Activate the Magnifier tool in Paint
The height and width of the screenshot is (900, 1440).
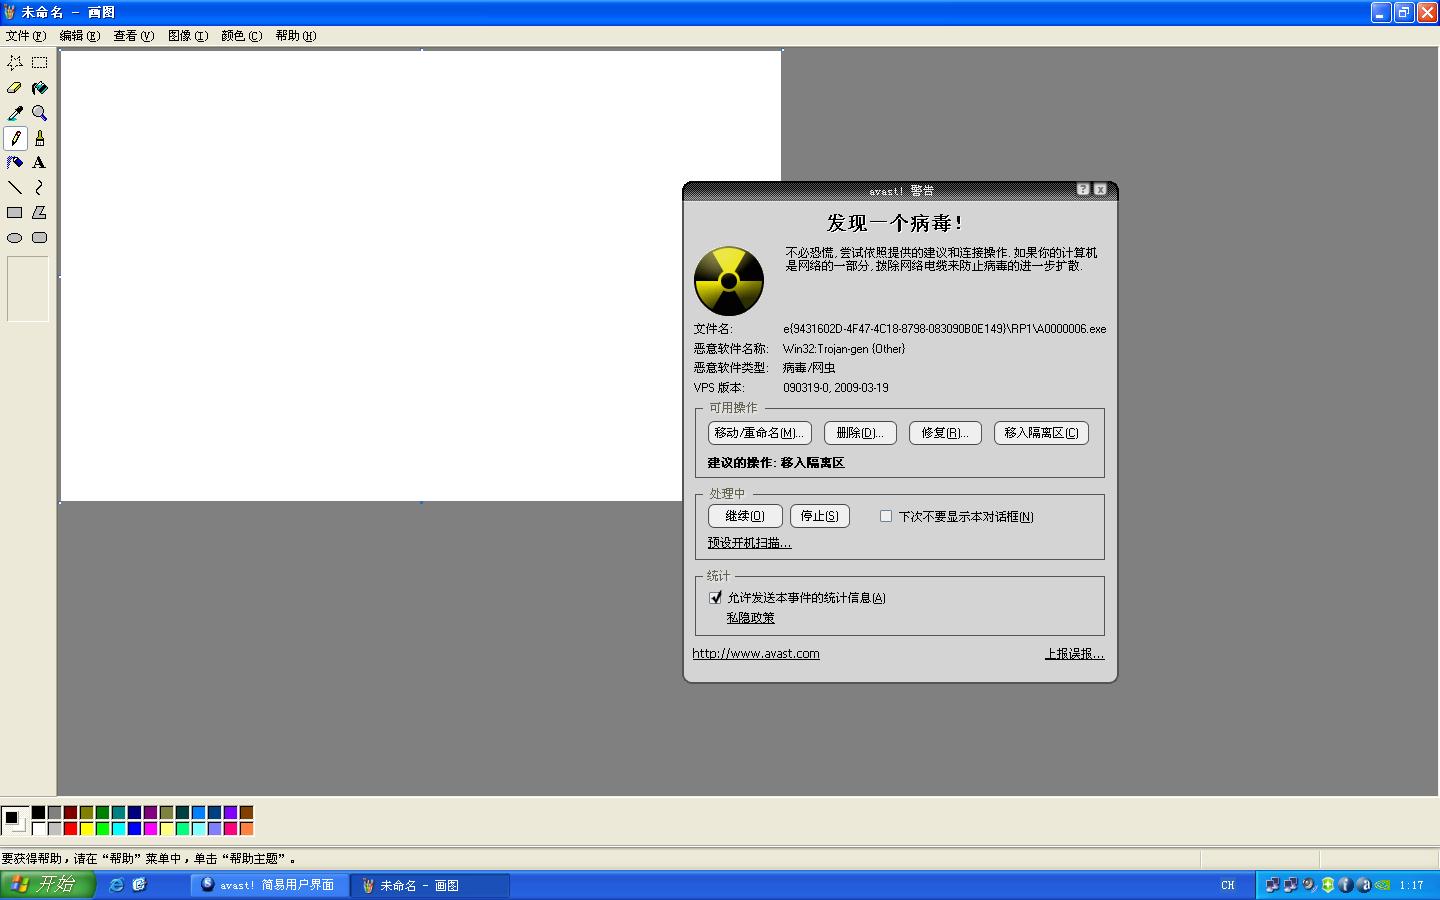pos(40,113)
